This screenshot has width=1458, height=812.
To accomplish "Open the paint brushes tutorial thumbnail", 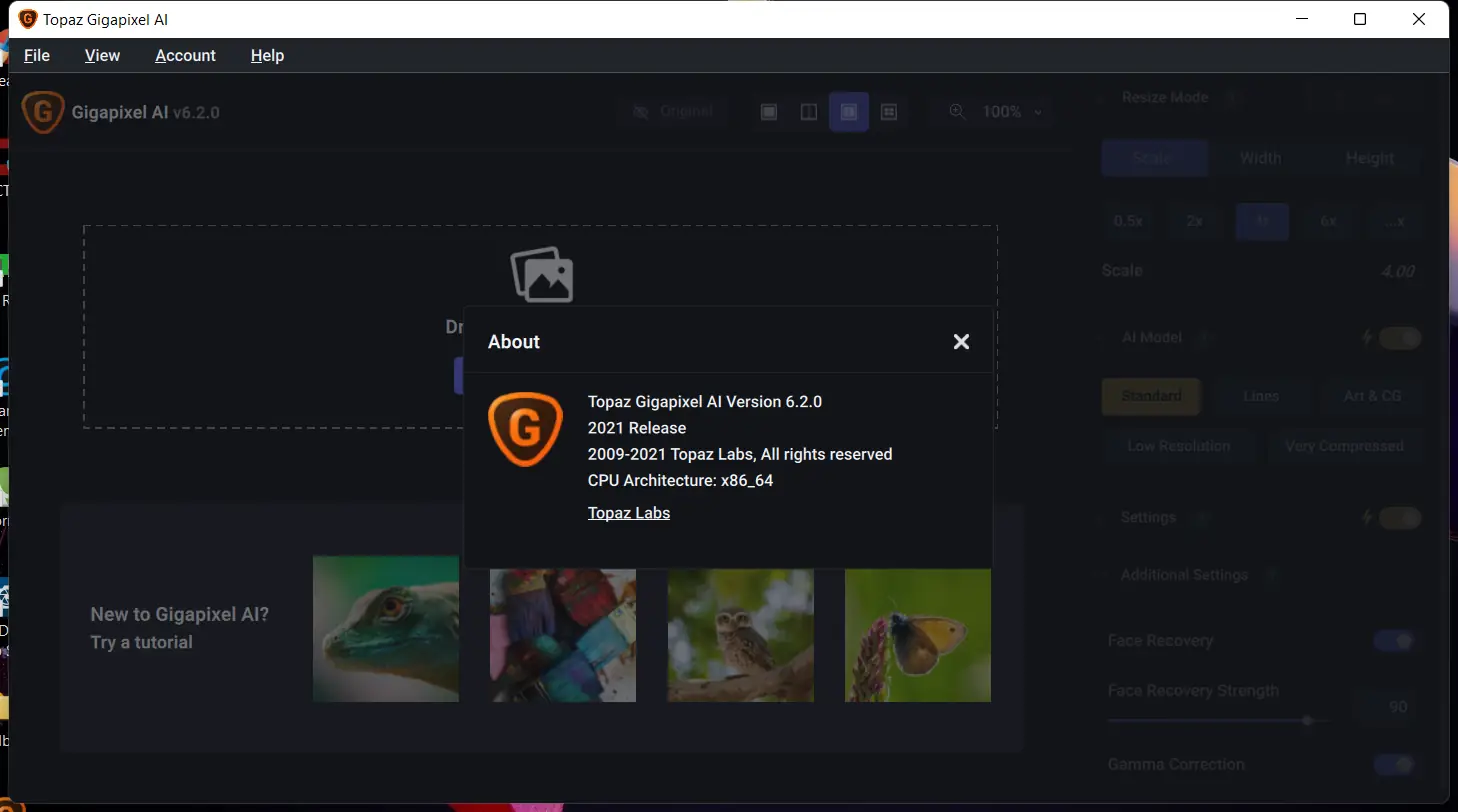I will tap(563, 635).
